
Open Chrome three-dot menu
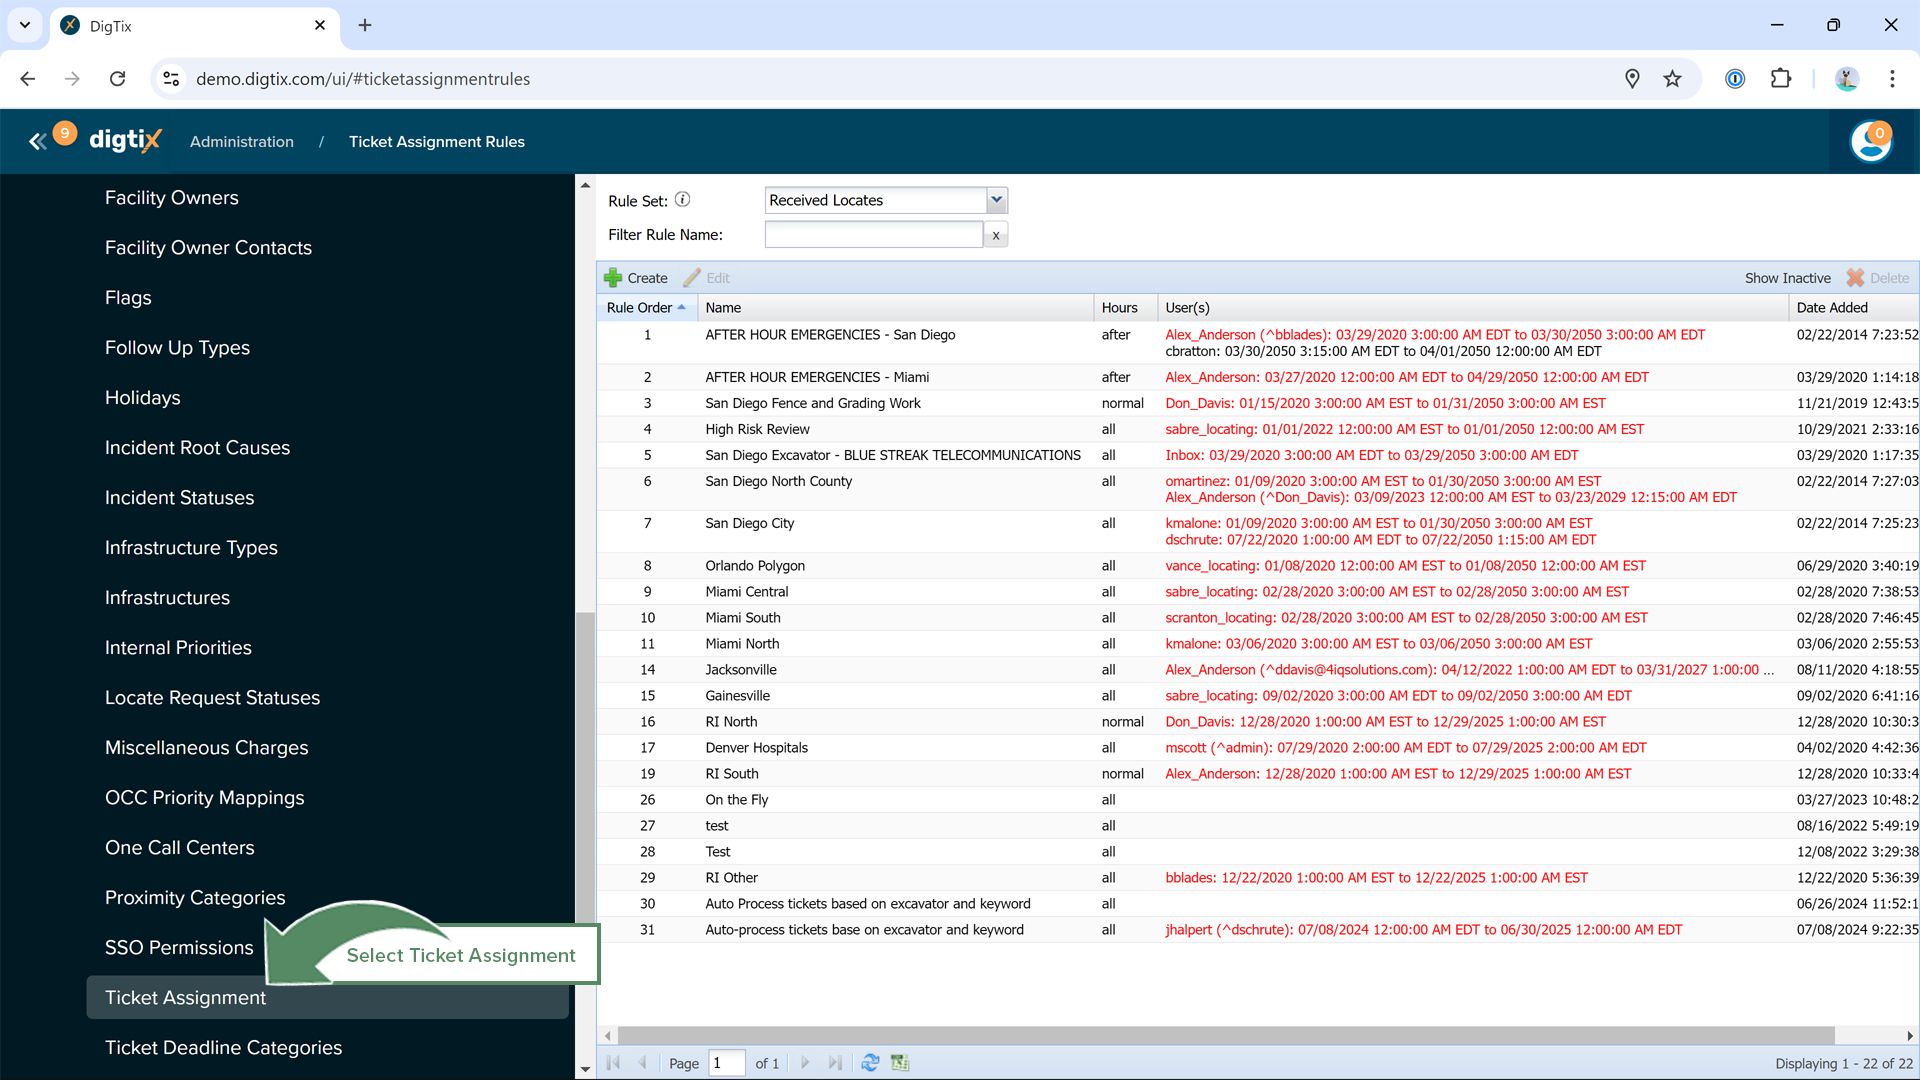(x=1892, y=79)
